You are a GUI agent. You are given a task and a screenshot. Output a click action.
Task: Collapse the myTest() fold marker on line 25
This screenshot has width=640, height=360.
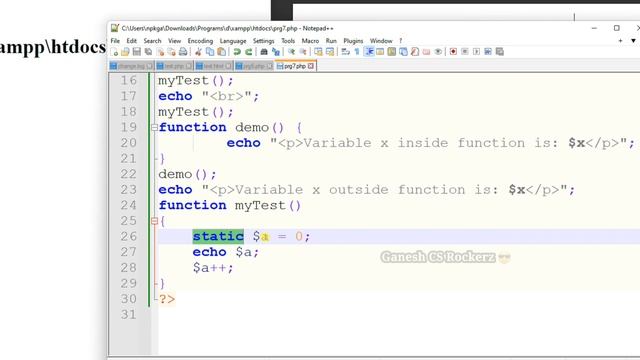(x=154, y=221)
